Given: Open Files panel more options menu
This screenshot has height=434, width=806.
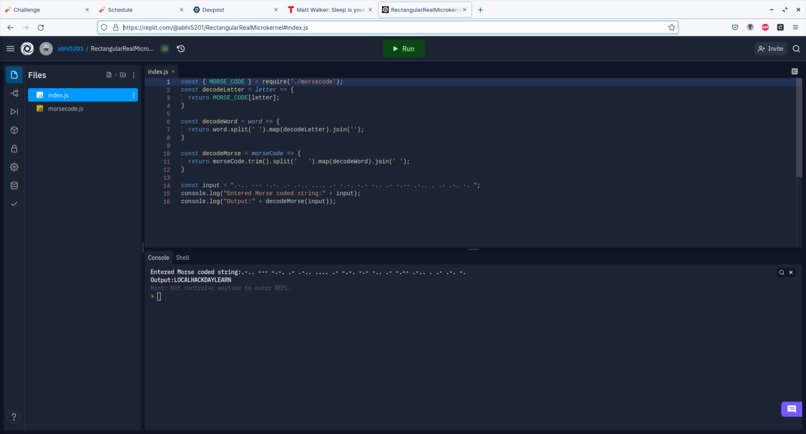Looking at the screenshot, I should 134,75.
